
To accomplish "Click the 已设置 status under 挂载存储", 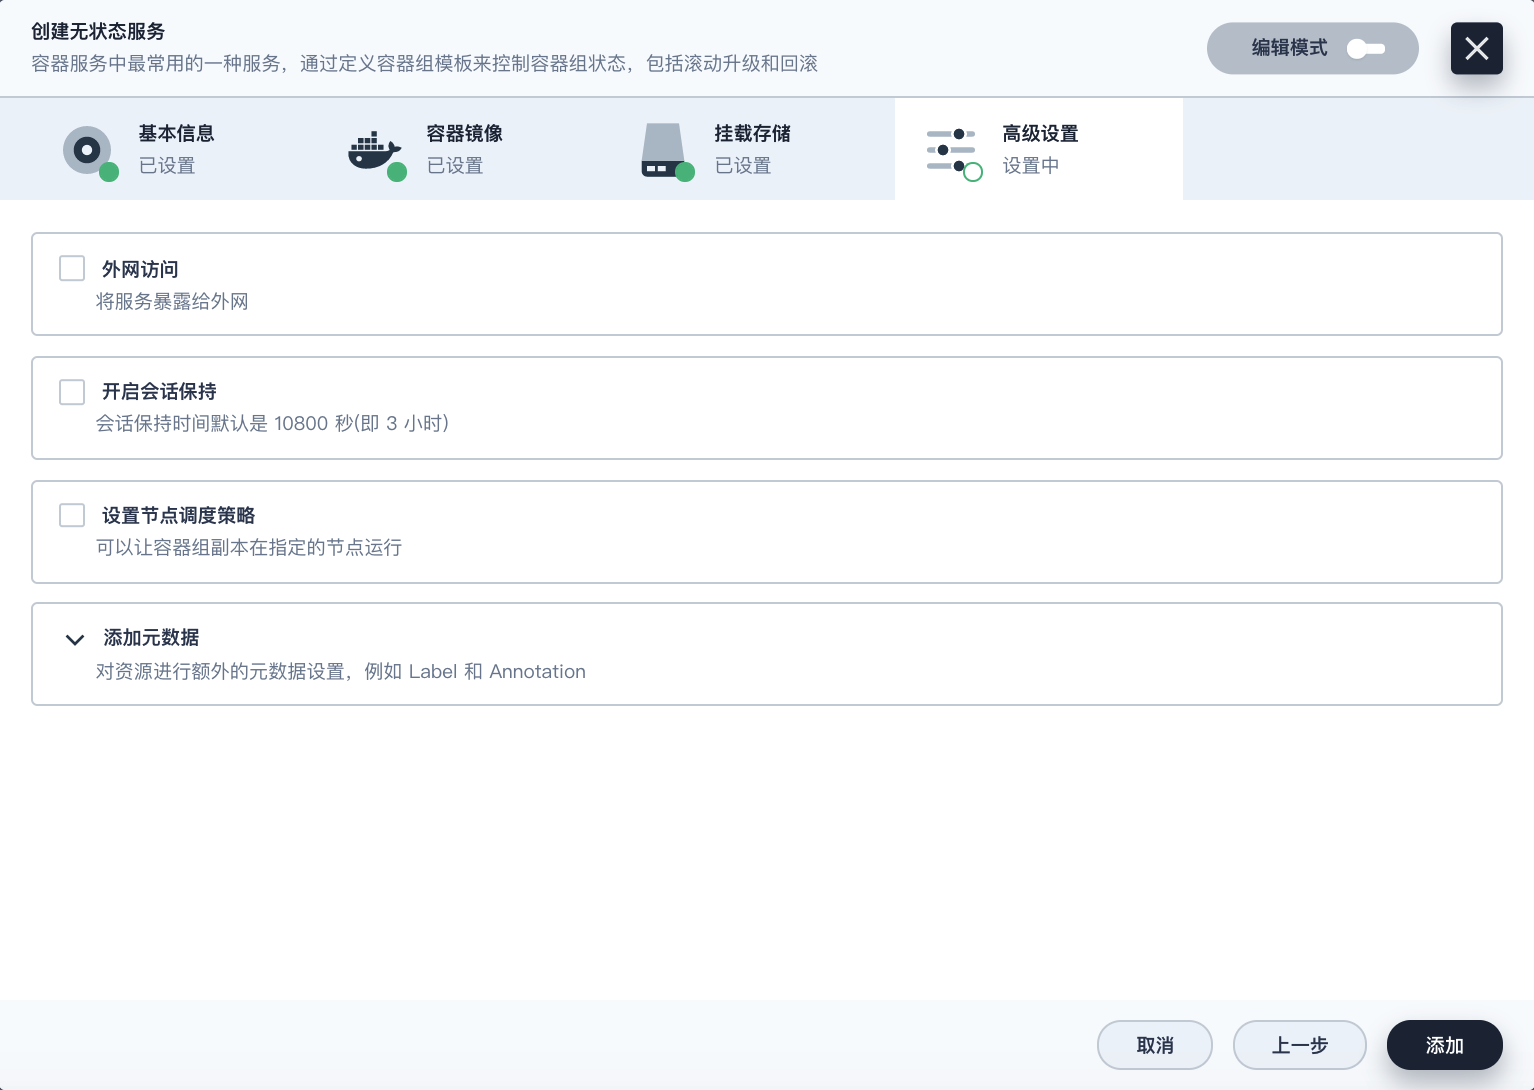I will 743,165.
